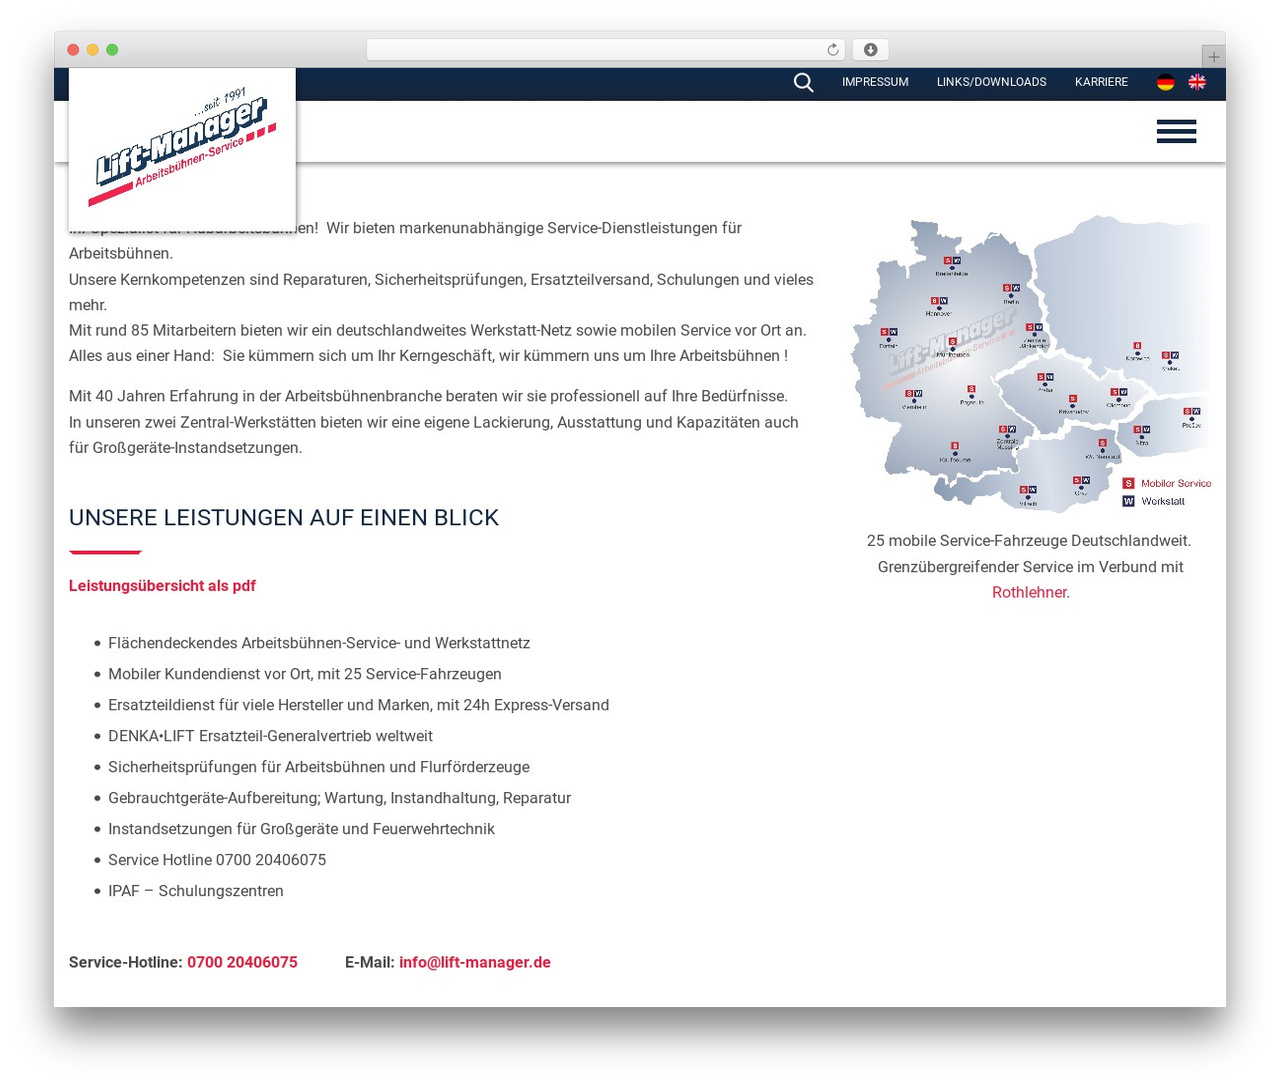
Task: Click the 'Mobiler Service' legend label
Action: click(x=1176, y=483)
